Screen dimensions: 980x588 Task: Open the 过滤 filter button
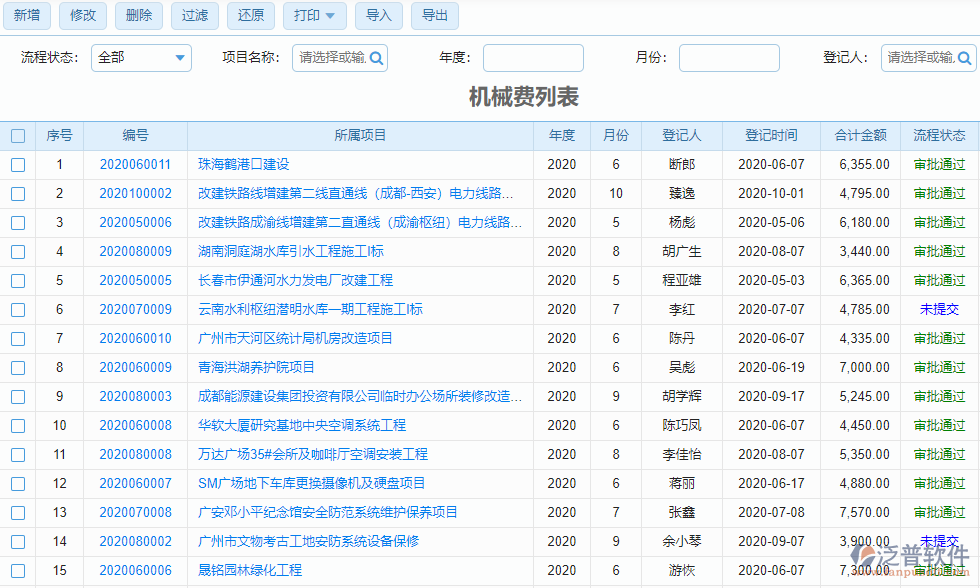[195, 16]
